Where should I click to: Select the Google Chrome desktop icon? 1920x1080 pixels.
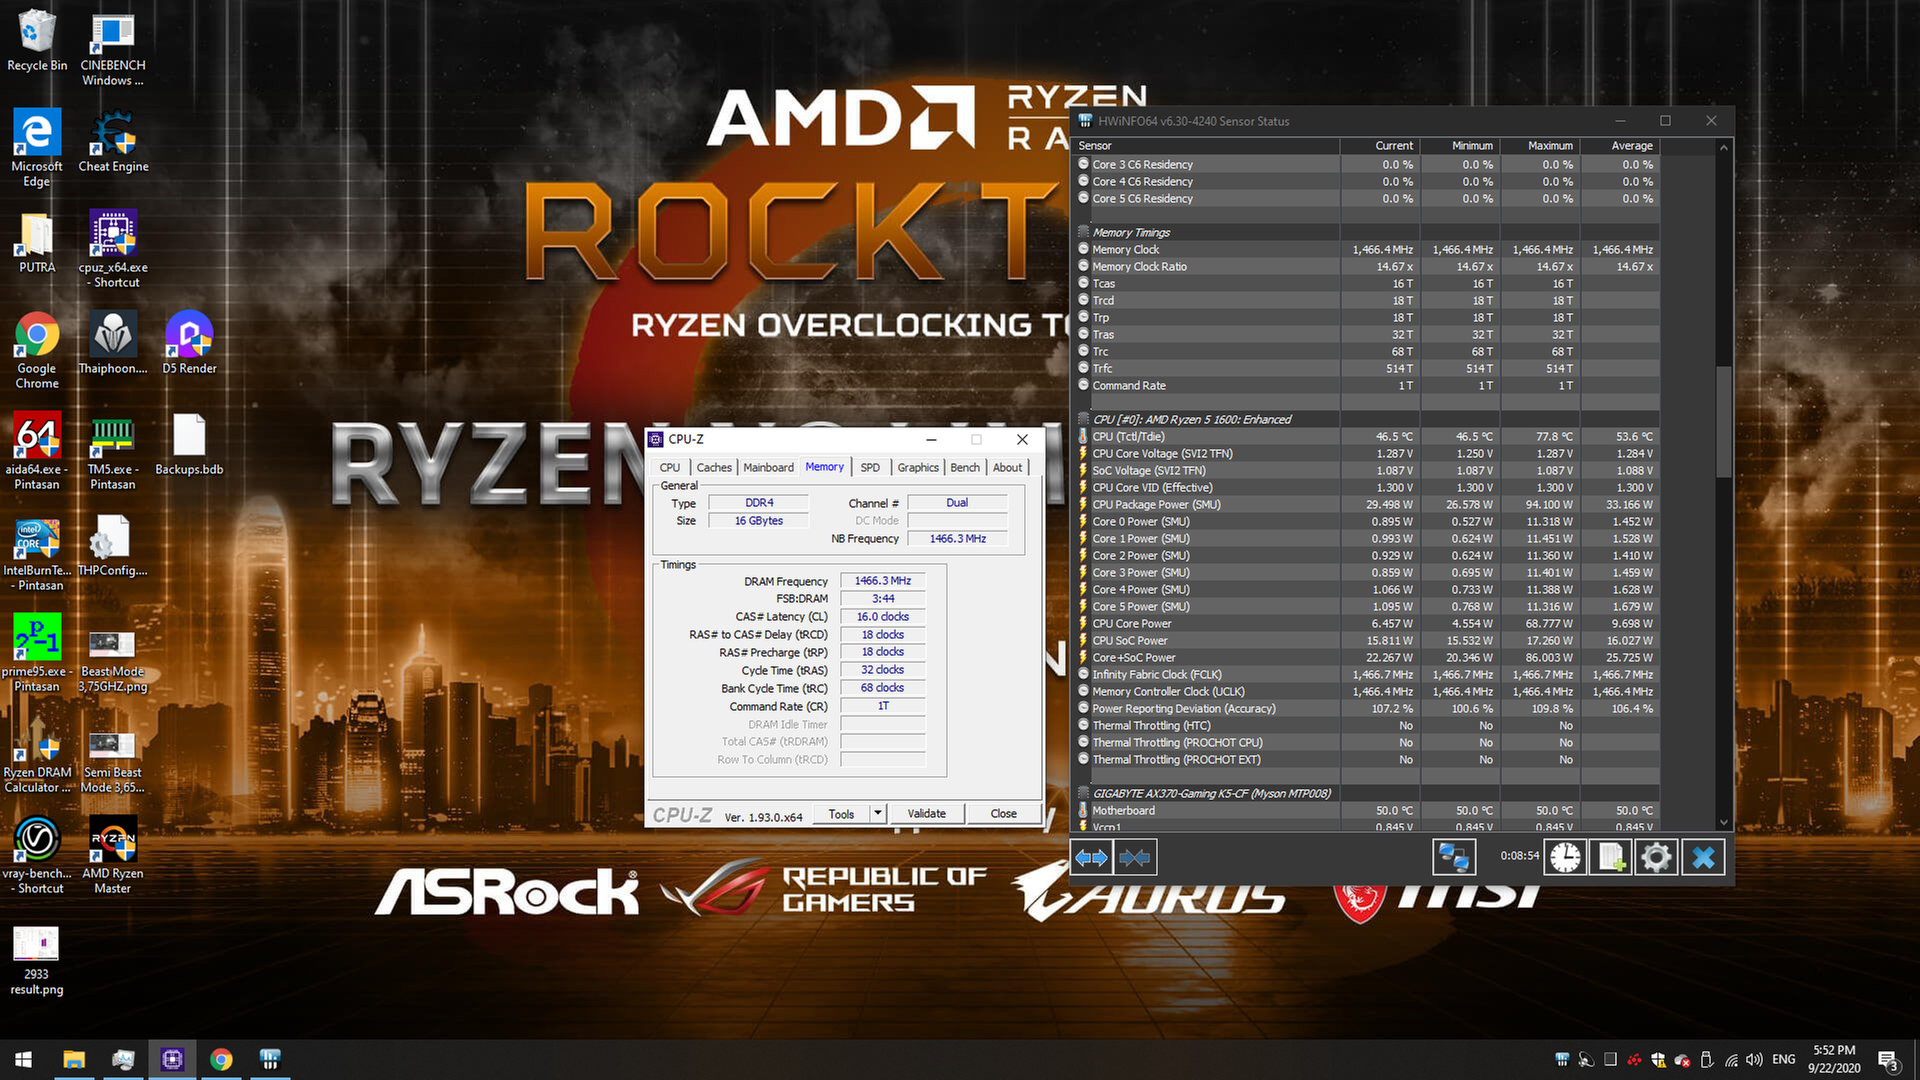(x=37, y=351)
